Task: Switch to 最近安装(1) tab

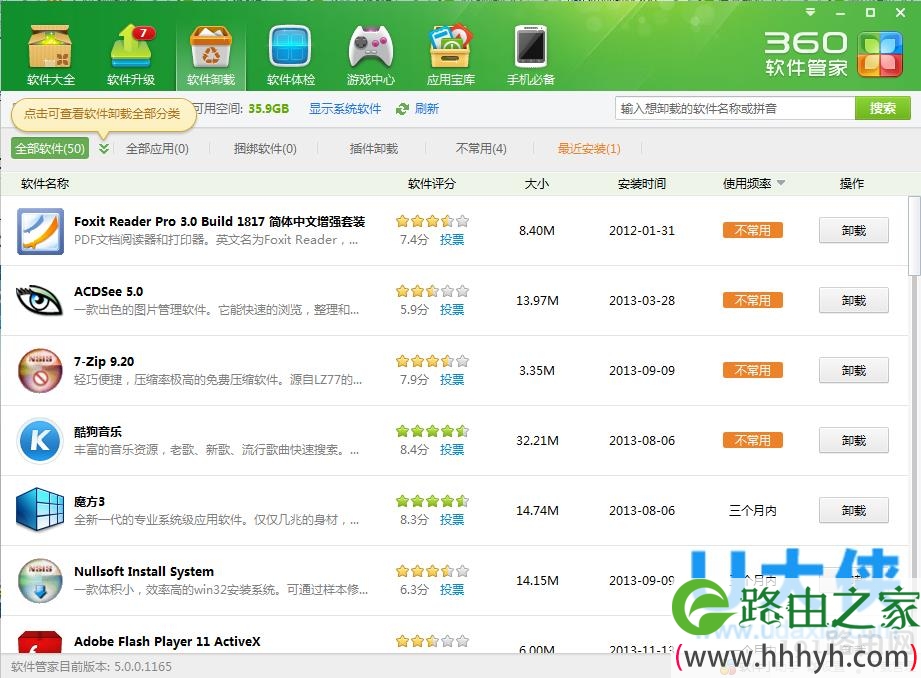Action: (589, 149)
